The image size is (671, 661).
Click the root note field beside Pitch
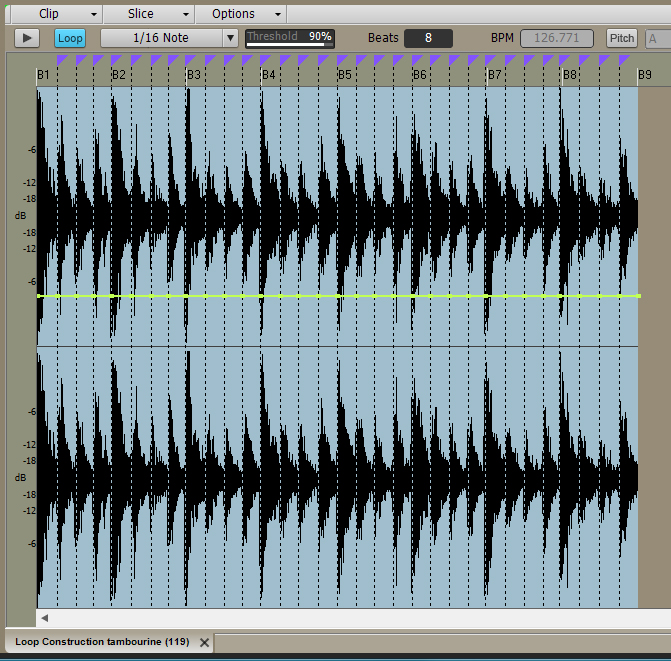[658, 38]
